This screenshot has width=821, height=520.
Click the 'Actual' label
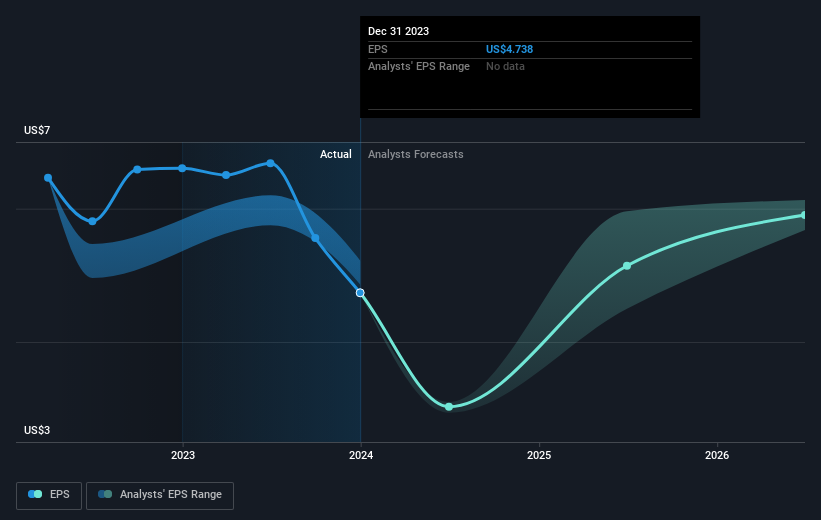pyautogui.click(x=336, y=154)
